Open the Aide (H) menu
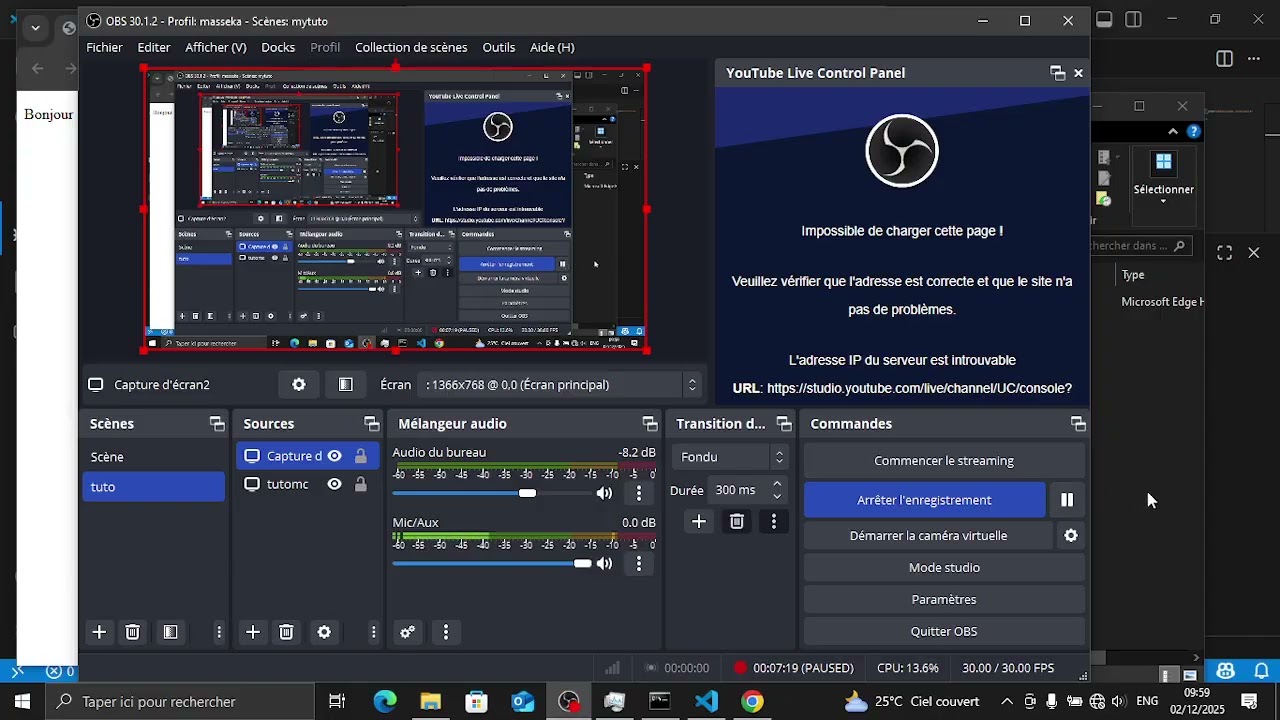Screen dimensions: 1280x720 [x=552, y=47]
